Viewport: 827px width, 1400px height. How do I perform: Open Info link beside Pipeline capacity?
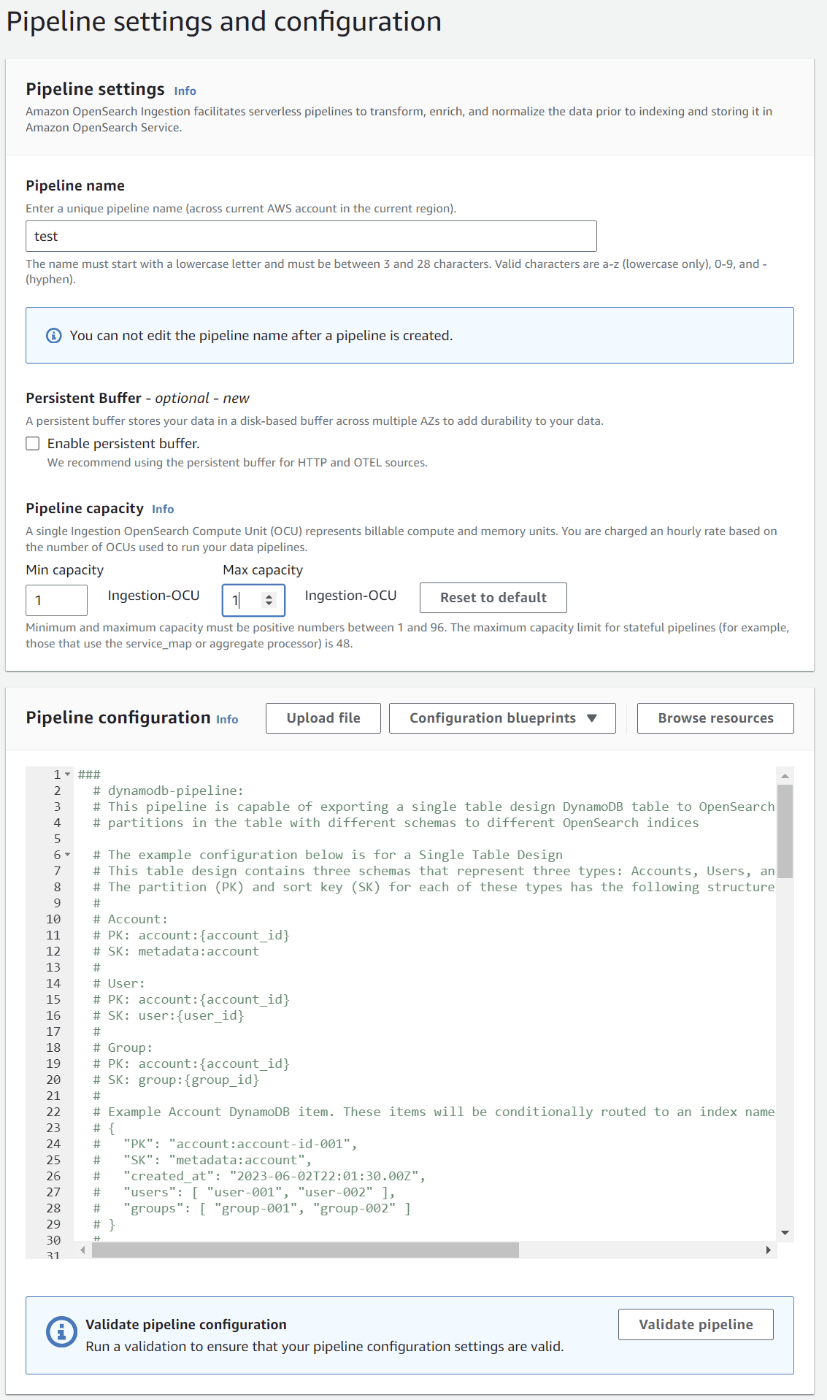coord(163,509)
